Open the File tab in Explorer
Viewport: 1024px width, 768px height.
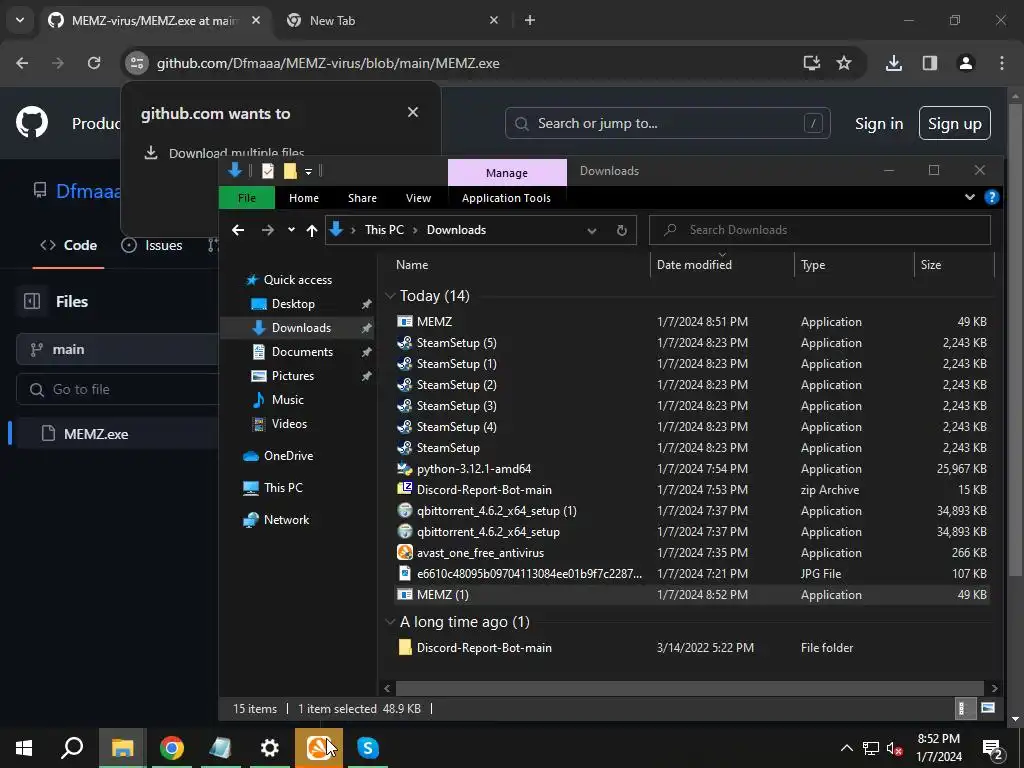(x=247, y=198)
